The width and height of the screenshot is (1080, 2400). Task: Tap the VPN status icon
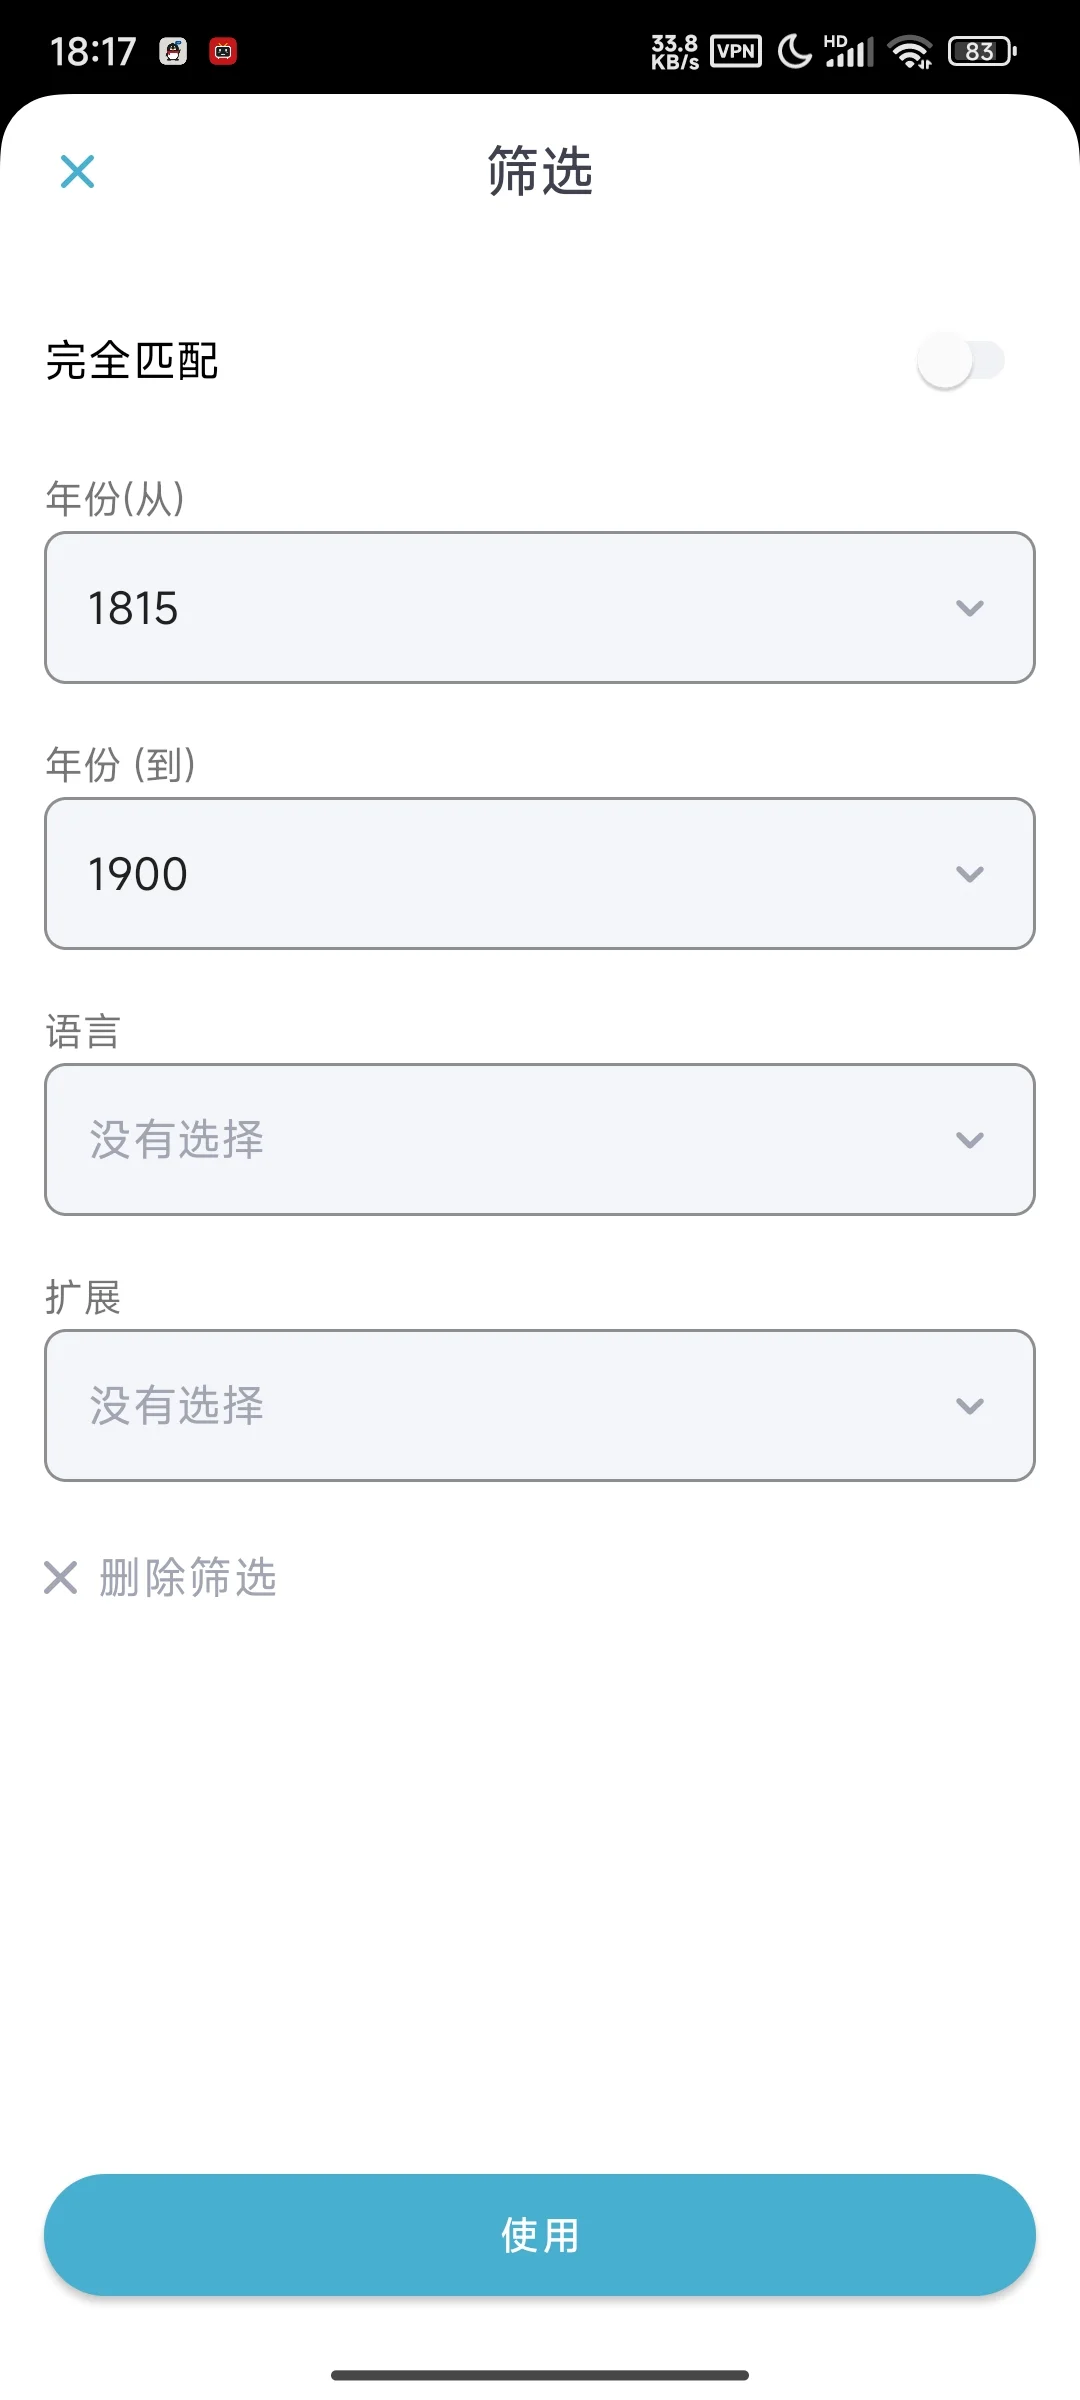(736, 51)
